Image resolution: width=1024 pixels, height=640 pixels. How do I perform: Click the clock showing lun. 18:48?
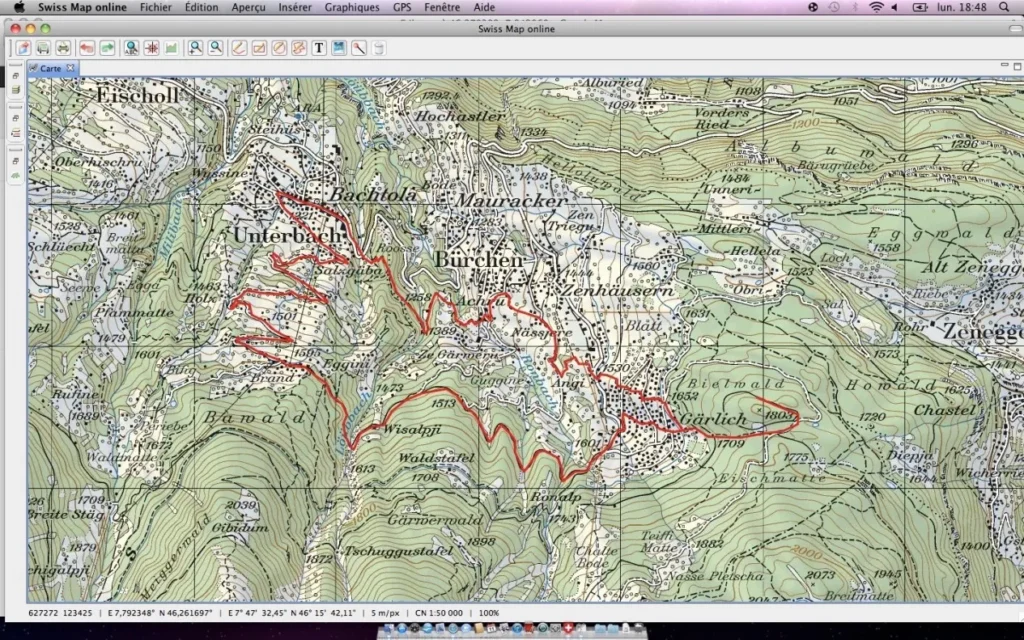961,7
